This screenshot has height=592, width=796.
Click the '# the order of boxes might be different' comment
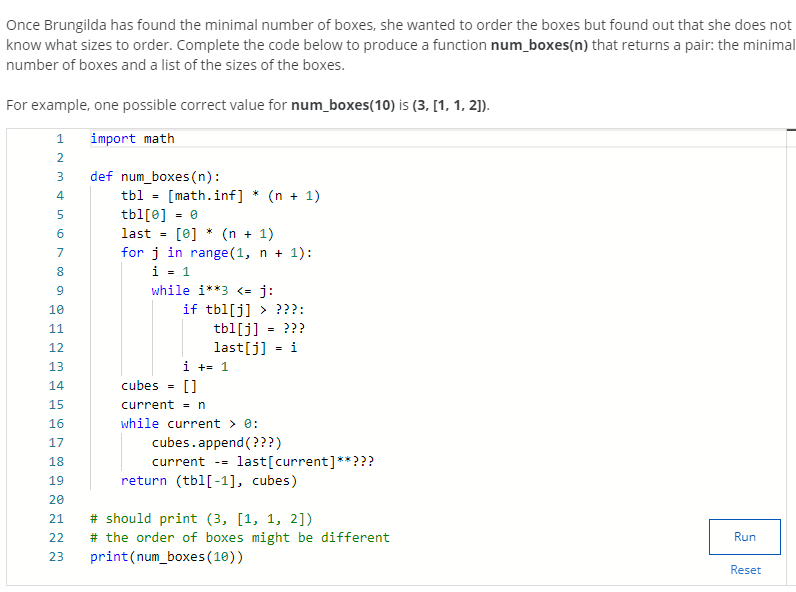click(x=240, y=538)
